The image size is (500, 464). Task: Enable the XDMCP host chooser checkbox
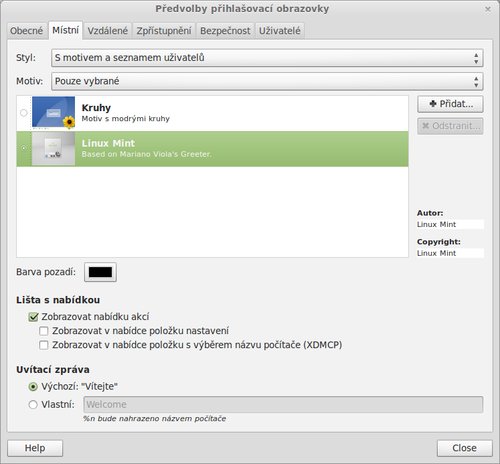pos(44,345)
